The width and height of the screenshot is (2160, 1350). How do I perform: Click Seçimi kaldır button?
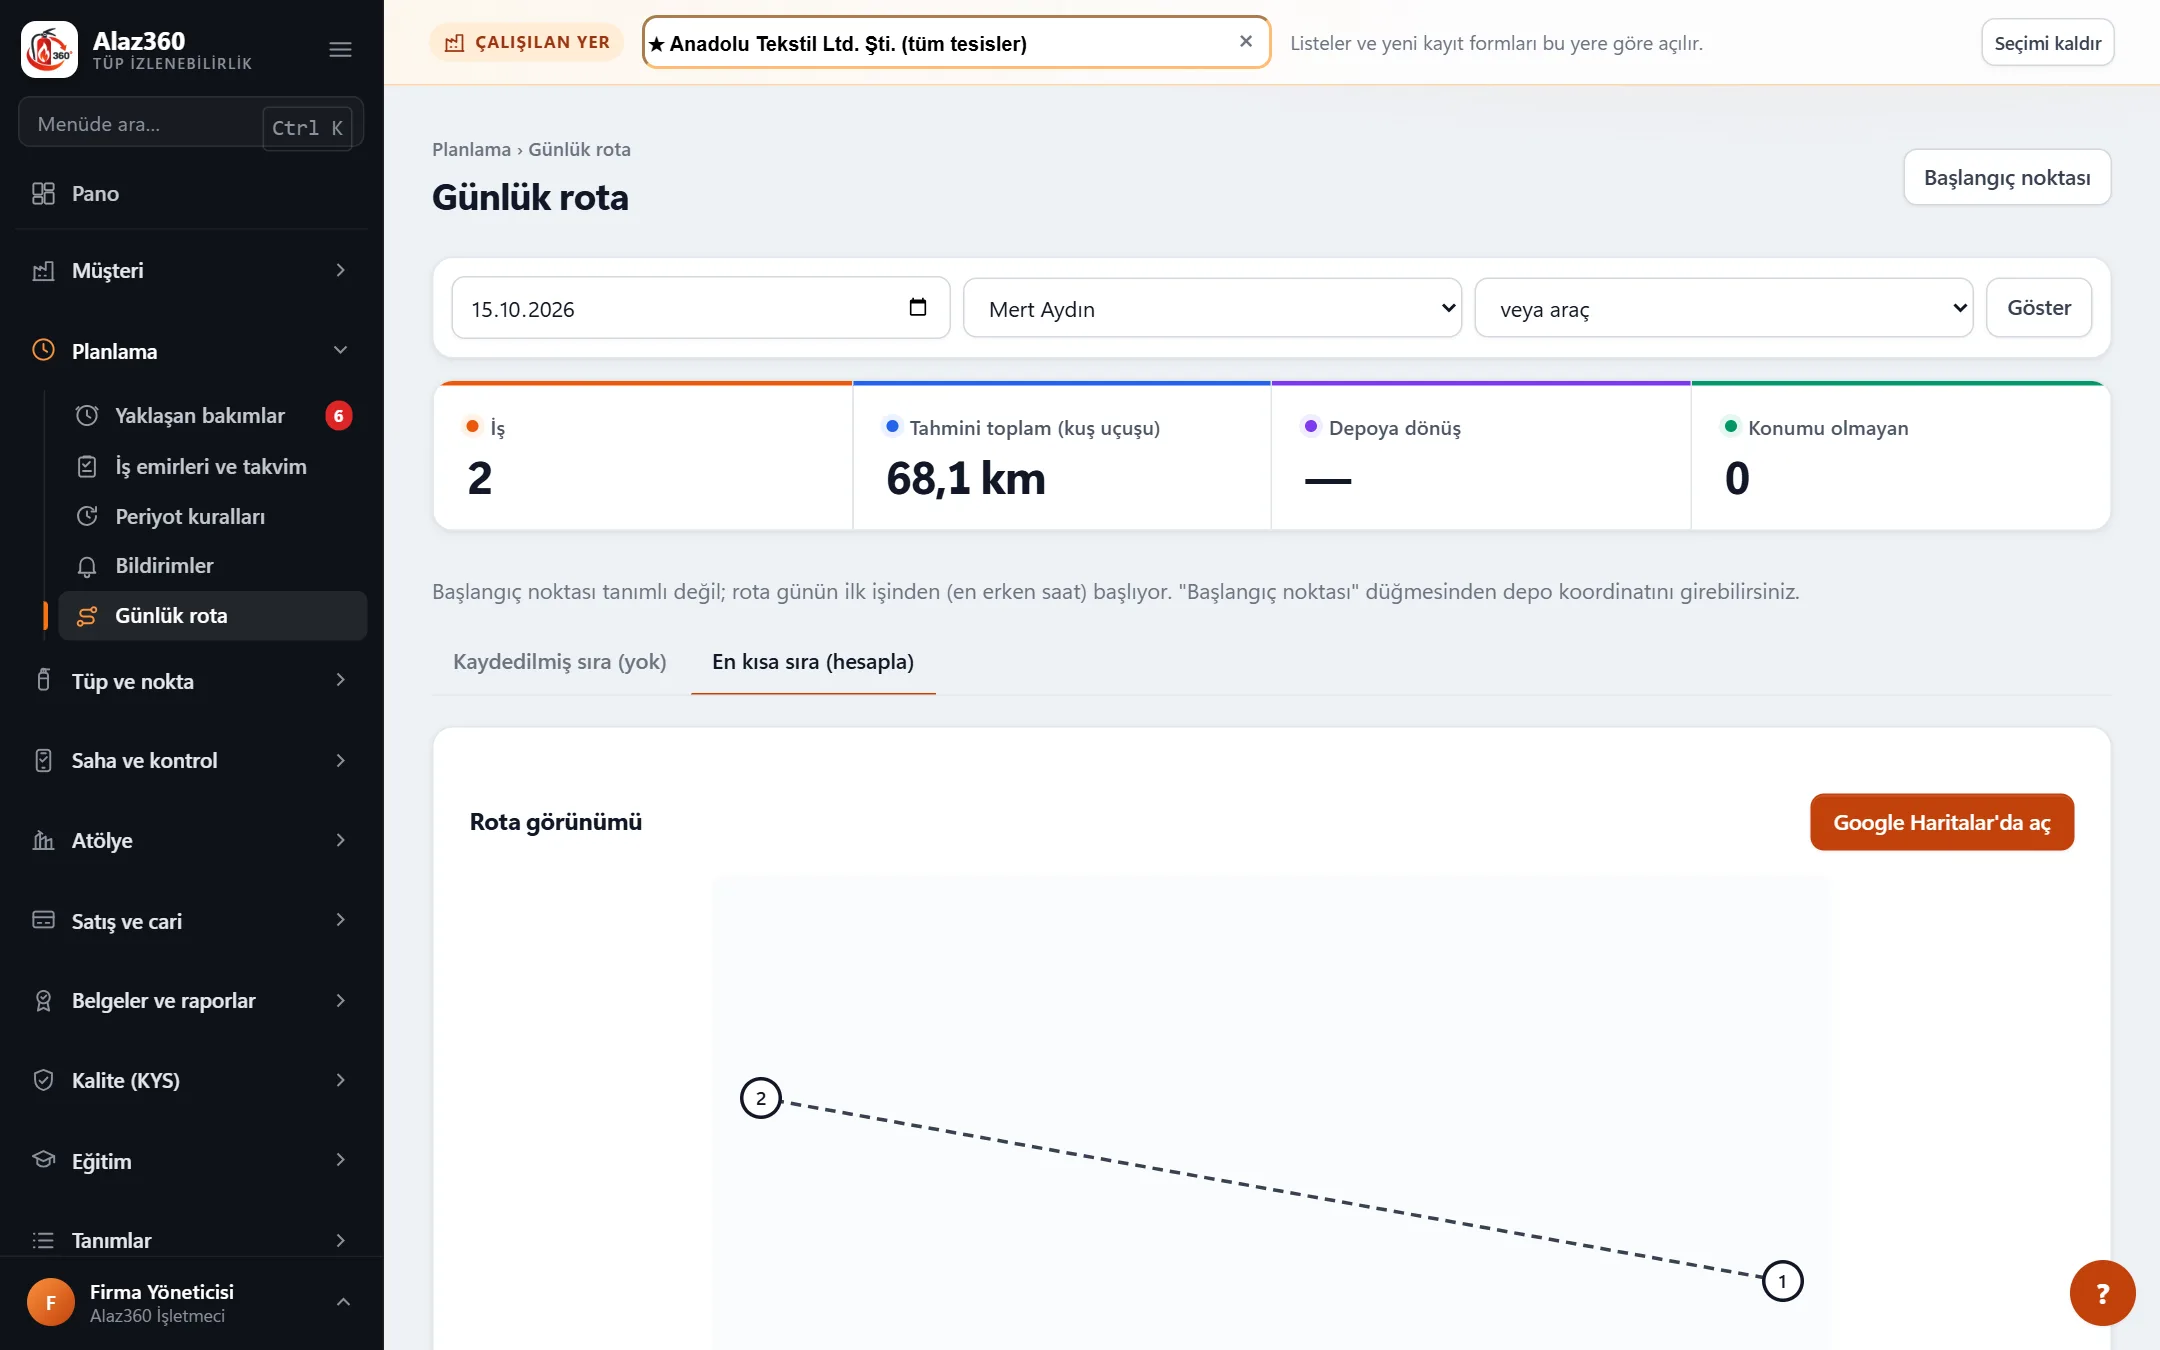click(x=2047, y=43)
